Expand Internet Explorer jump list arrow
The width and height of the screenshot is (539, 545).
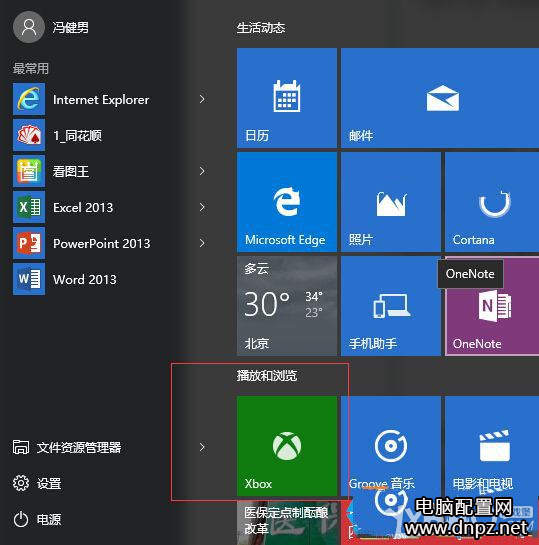202,99
